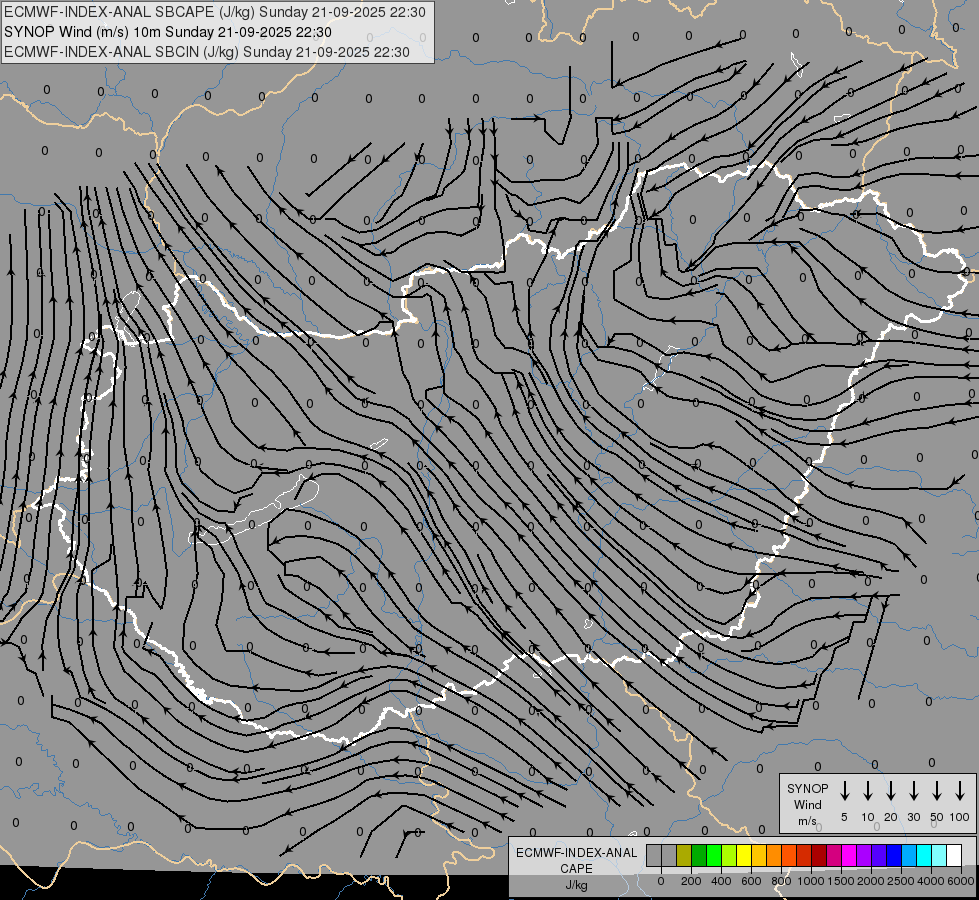Click the wind legend arrow above 10

867,791
